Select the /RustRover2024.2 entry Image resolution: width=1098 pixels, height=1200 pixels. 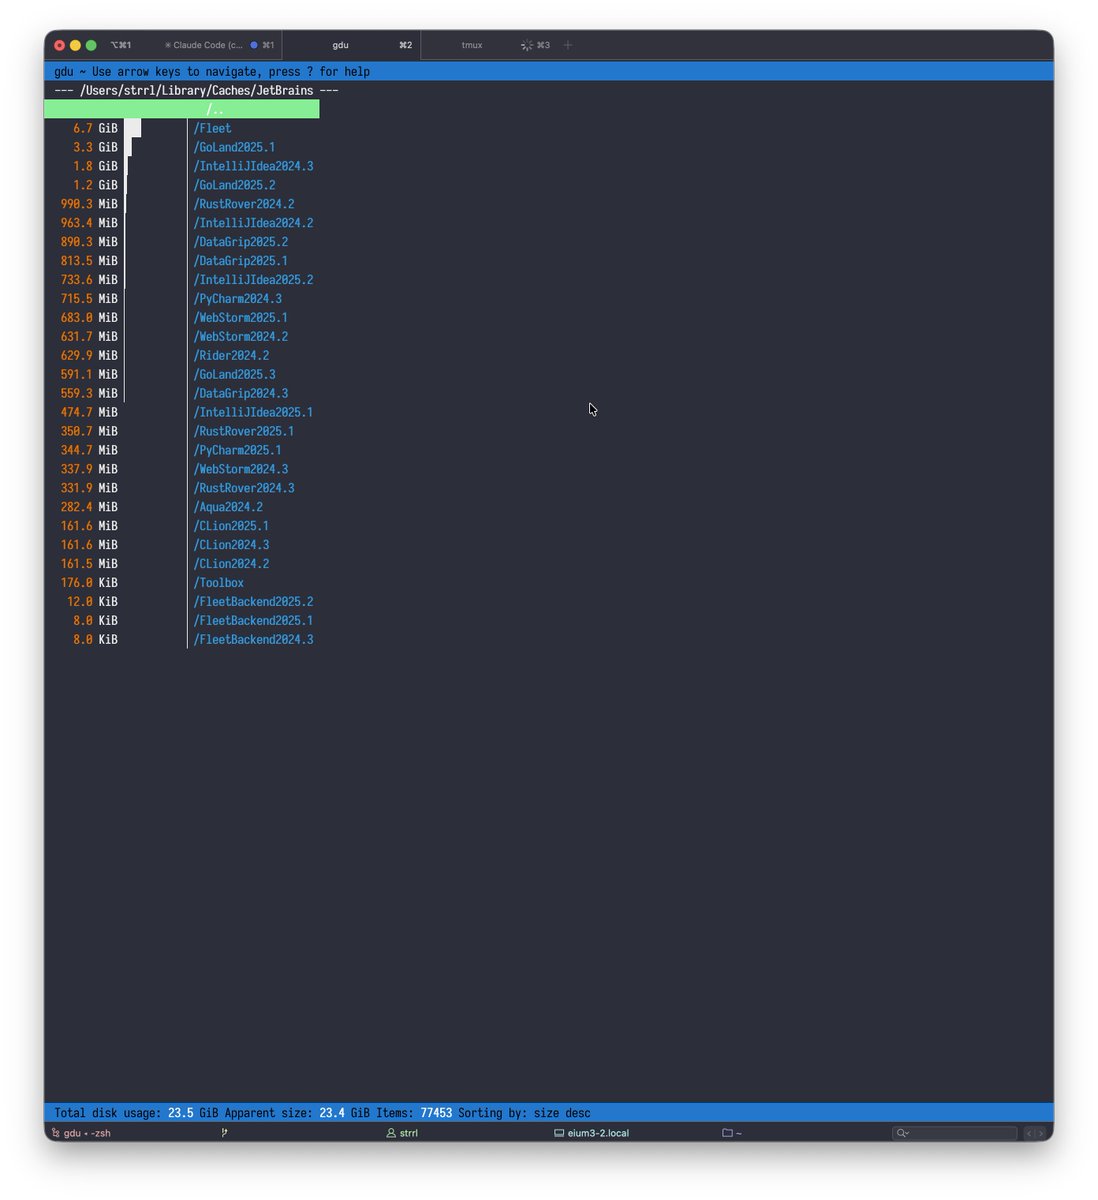pyautogui.click(x=244, y=204)
